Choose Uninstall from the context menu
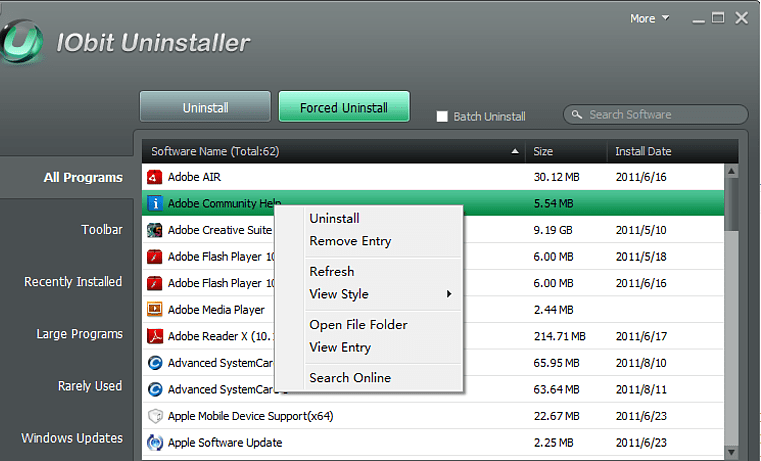The width and height of the screenshot is (761, 461). tap(334, 218)
